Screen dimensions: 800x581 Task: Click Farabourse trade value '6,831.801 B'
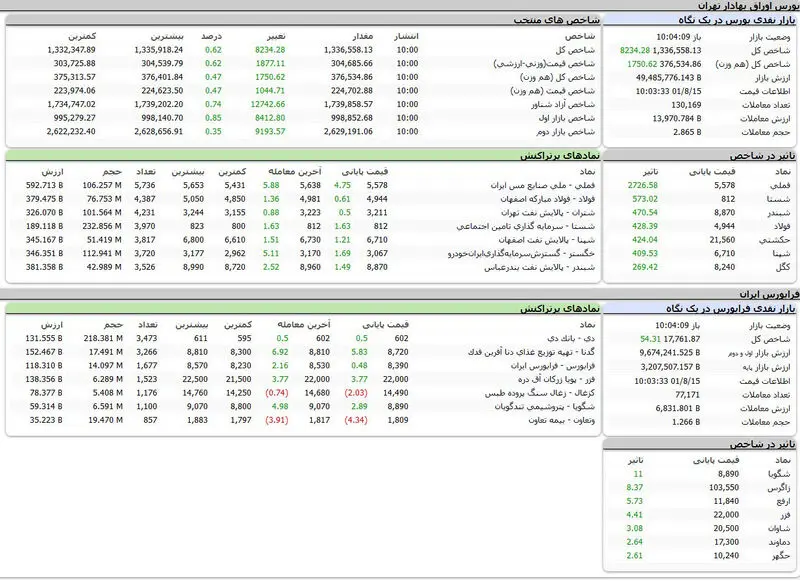coord(678,409)
